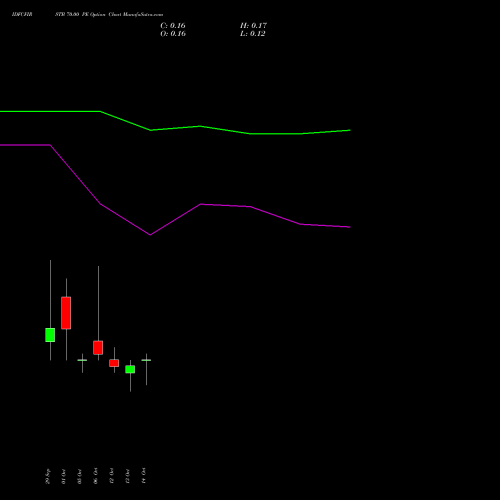Select the 14 Oct date label on the axis
The width and height of the screenshot is (500, 500).
tap(144, 476)
